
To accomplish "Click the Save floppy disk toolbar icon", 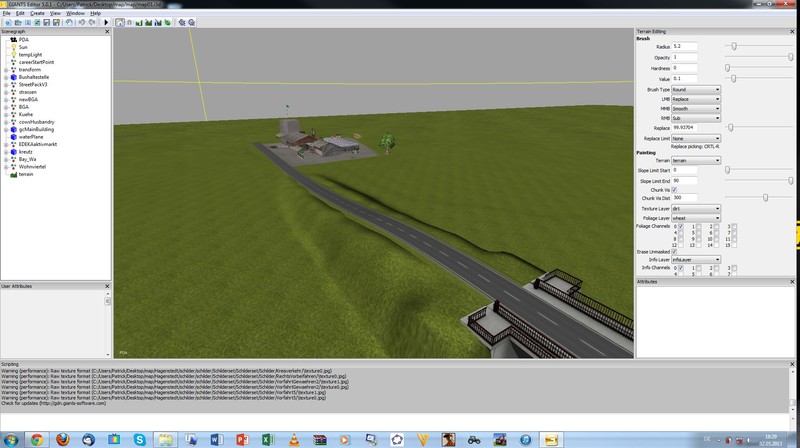I will pos(46,22).
